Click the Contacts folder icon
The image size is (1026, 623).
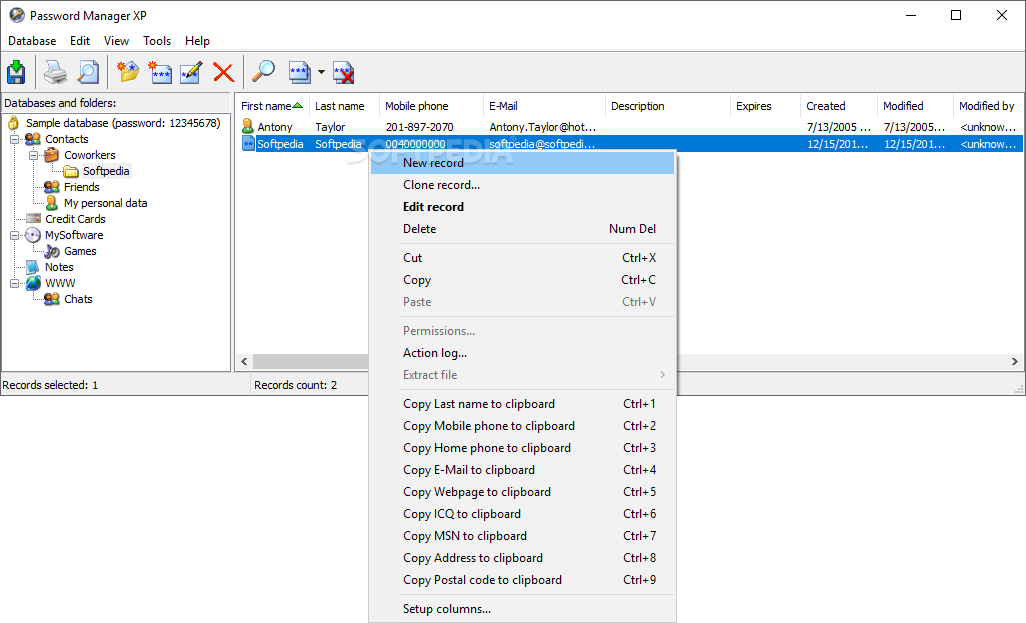click(x=33, y=139)
